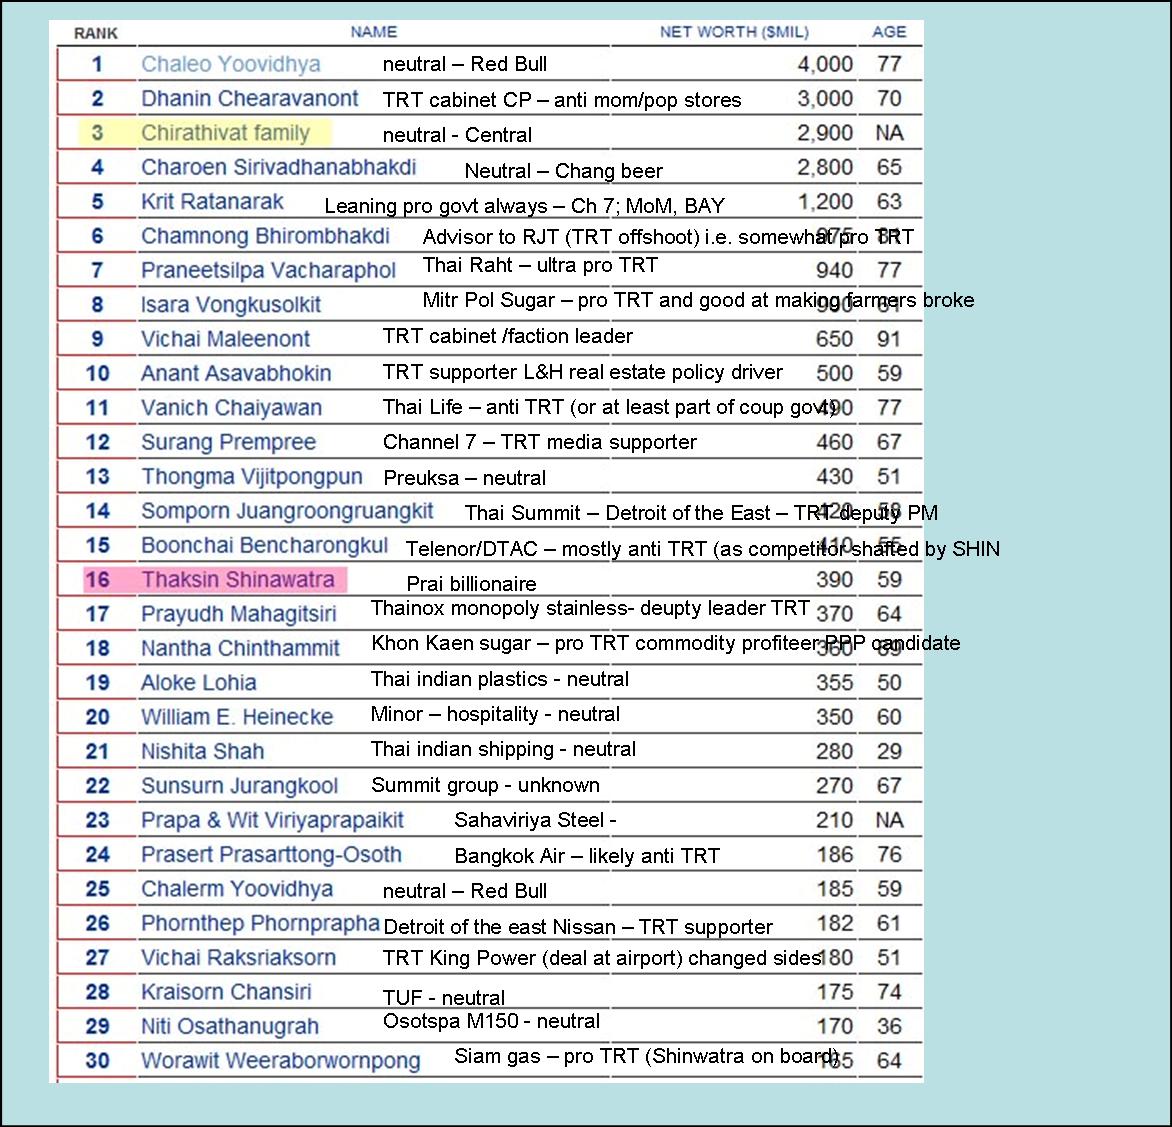The image size is (1172, 1127).
Task: Select rank number 1
Action: click(x=97, y=64)
